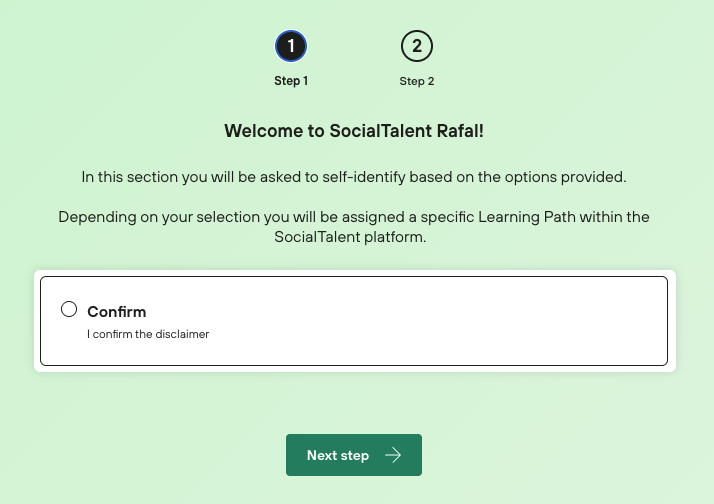Image resolution: width=714 pixels, height=504 pixels.
Task: Switch to the "Step 2" text label
Action: [x=417, y=81]
